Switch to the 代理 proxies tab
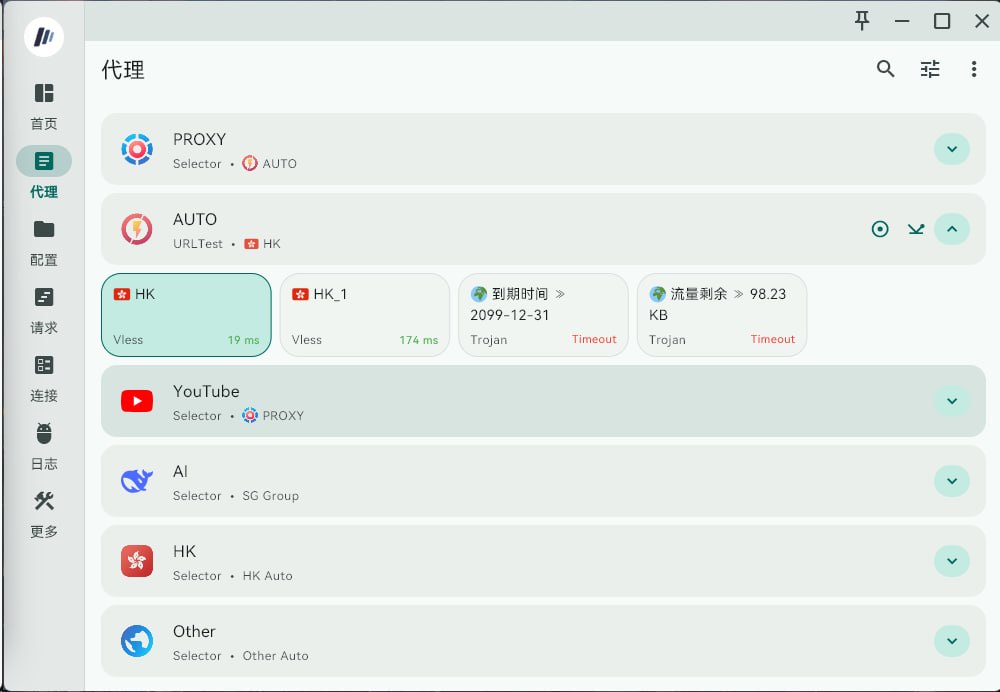The height and width of the screenshot is (692, 1000). pyautogui.click(x=43, y=173)
